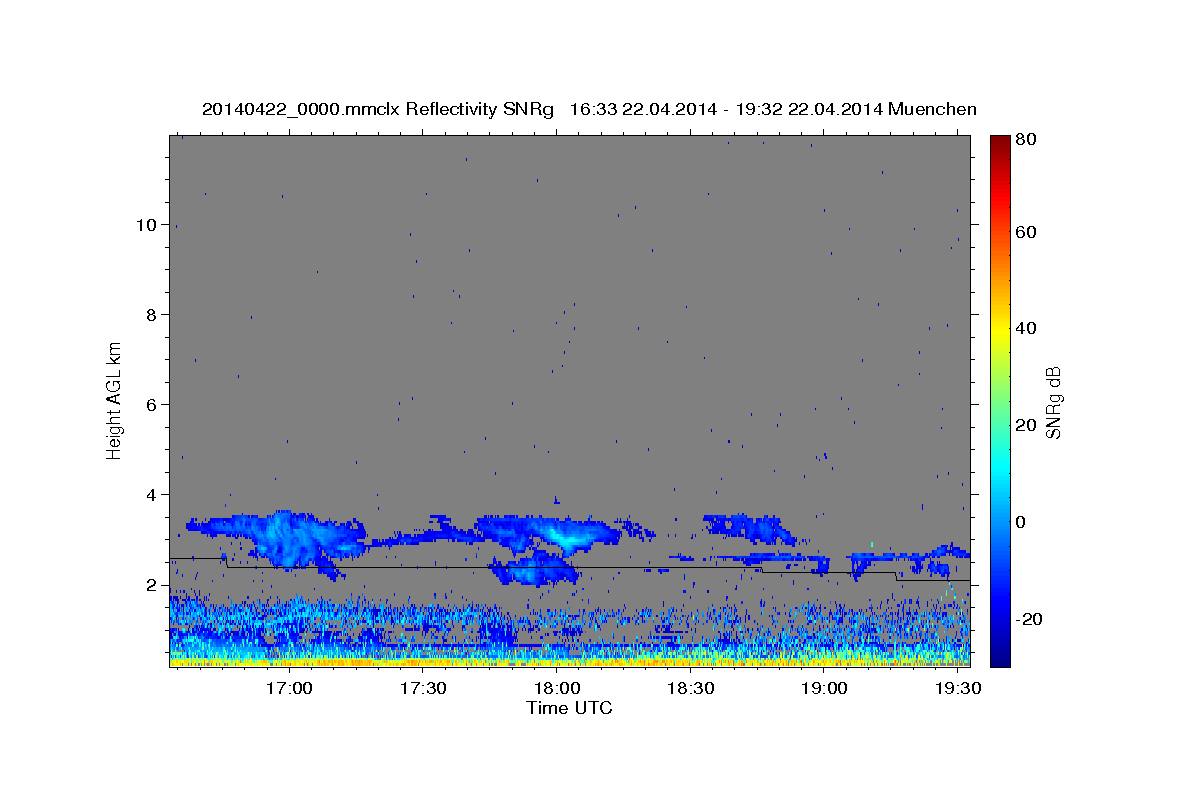Click the 'SNRg dB' colorbar label
Screen dimensions: 1200x800
tap(1053, 403)
